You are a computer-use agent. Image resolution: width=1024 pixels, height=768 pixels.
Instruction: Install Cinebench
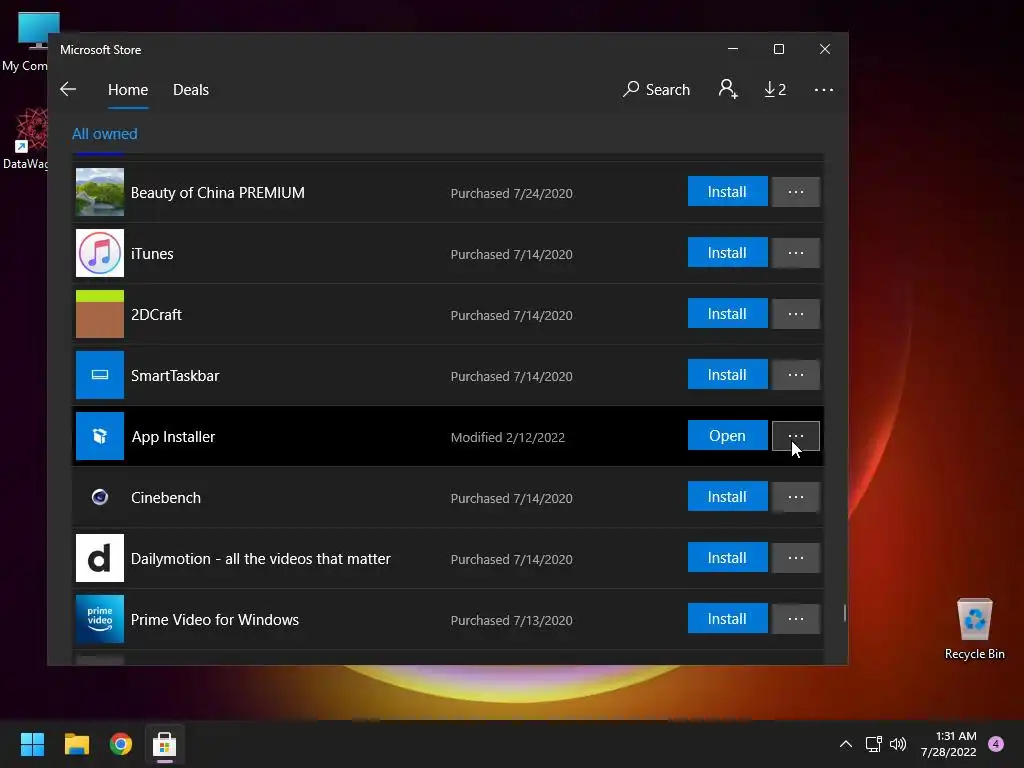point(728,497)
